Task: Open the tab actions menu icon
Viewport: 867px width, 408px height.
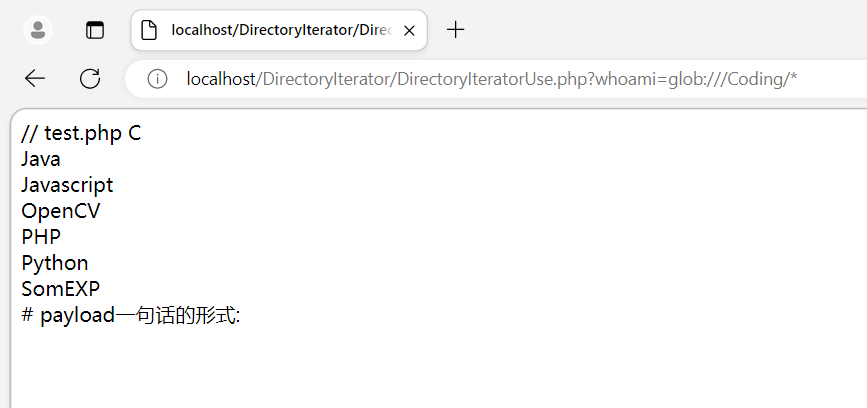Action: click(95, 30)
